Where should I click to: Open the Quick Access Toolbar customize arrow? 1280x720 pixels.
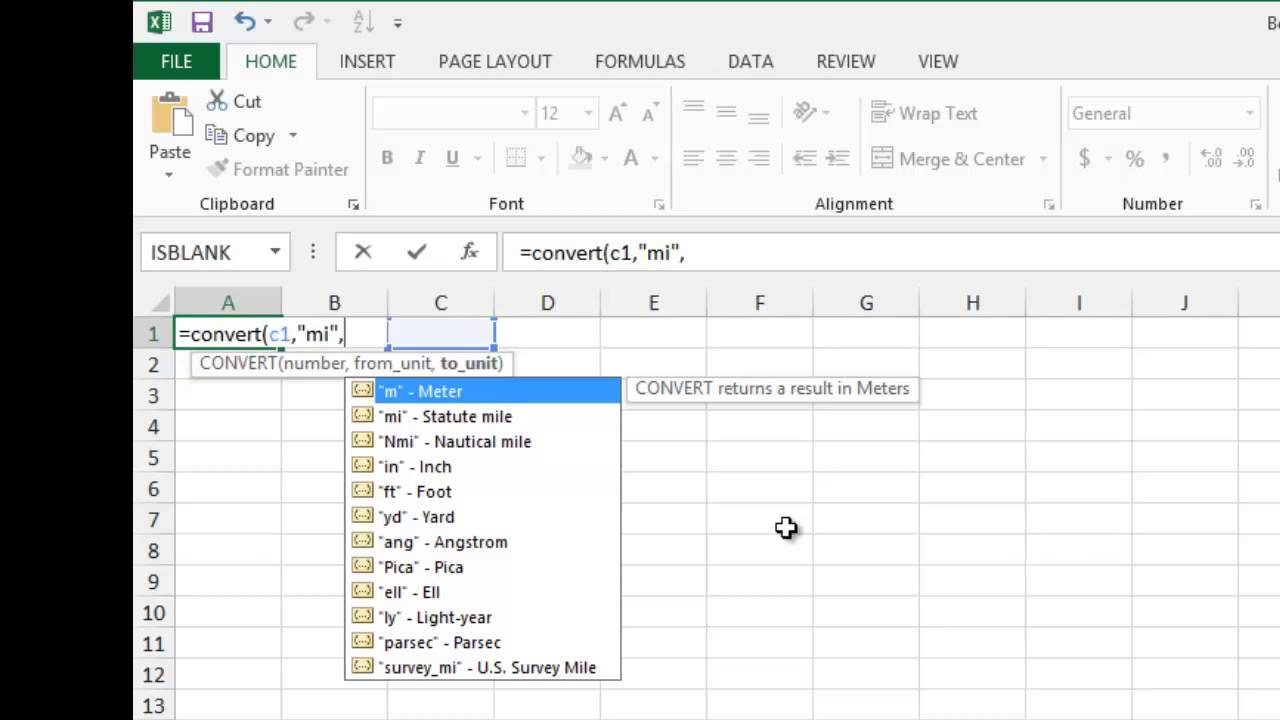click(x=398, y=23)
